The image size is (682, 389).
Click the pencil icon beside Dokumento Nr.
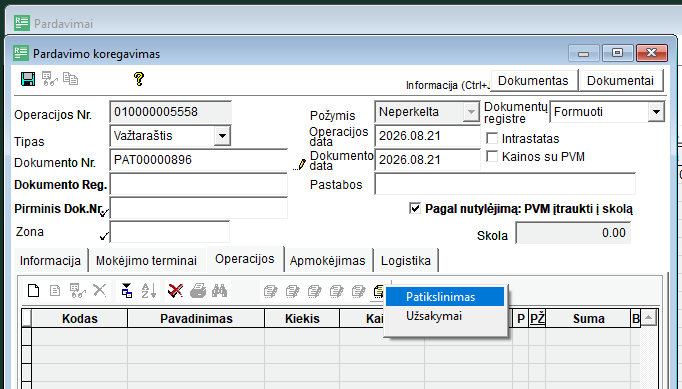(300, 165)
